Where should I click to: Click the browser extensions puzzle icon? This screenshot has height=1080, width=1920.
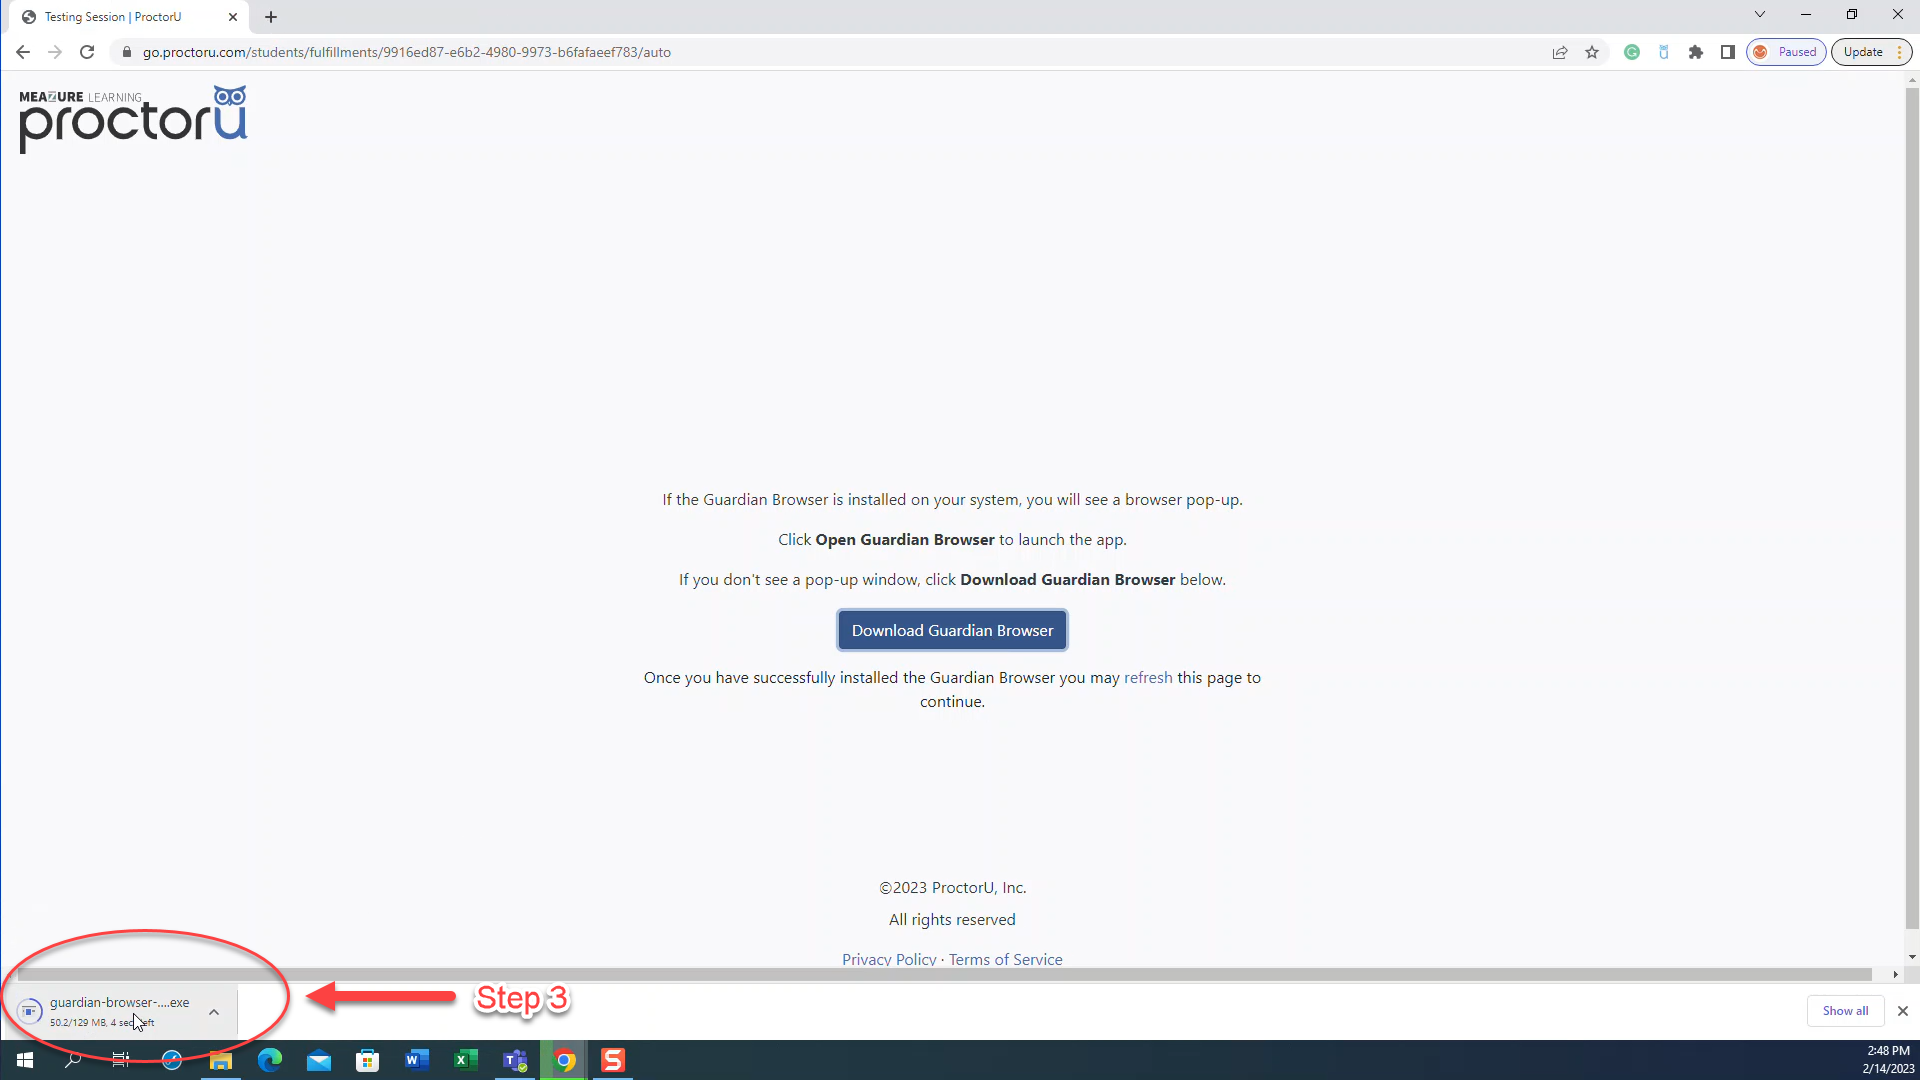[1697, 51]
